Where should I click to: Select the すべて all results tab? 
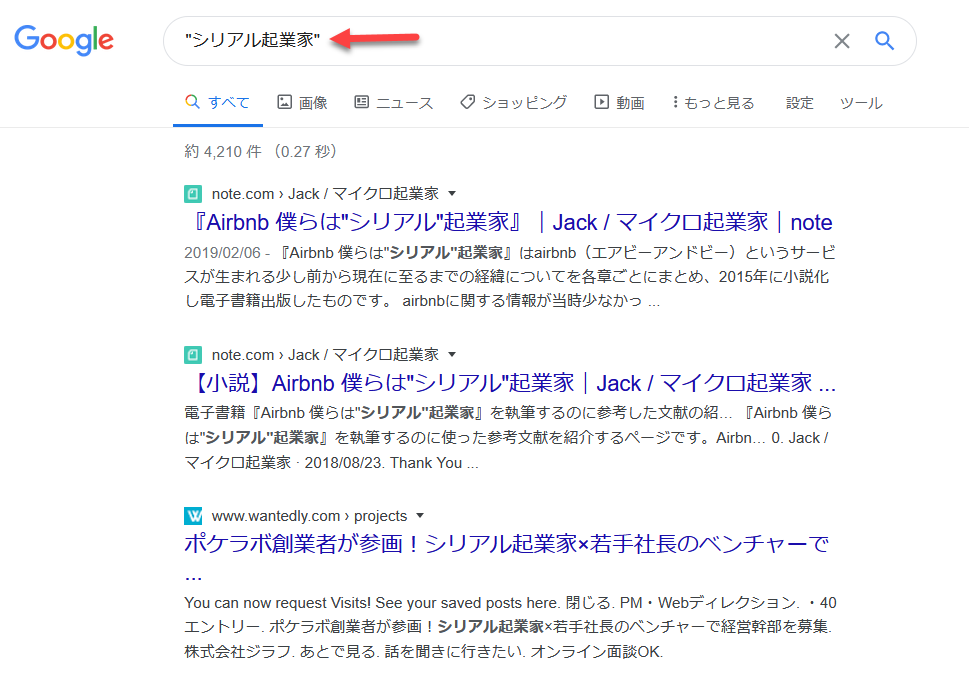[x=218, y=103]
